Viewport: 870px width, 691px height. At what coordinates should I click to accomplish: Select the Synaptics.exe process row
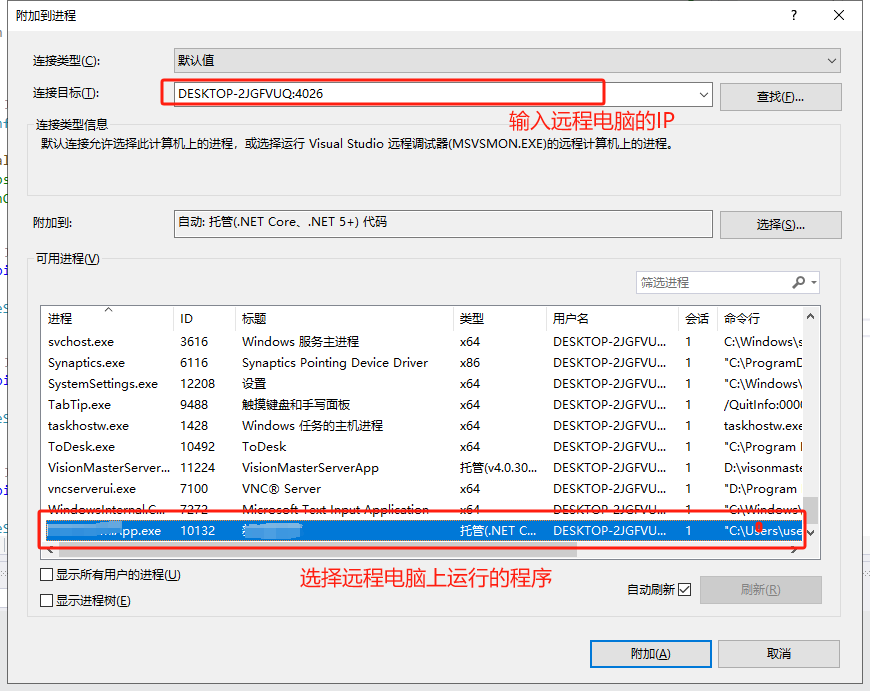(x=422, y=363)
